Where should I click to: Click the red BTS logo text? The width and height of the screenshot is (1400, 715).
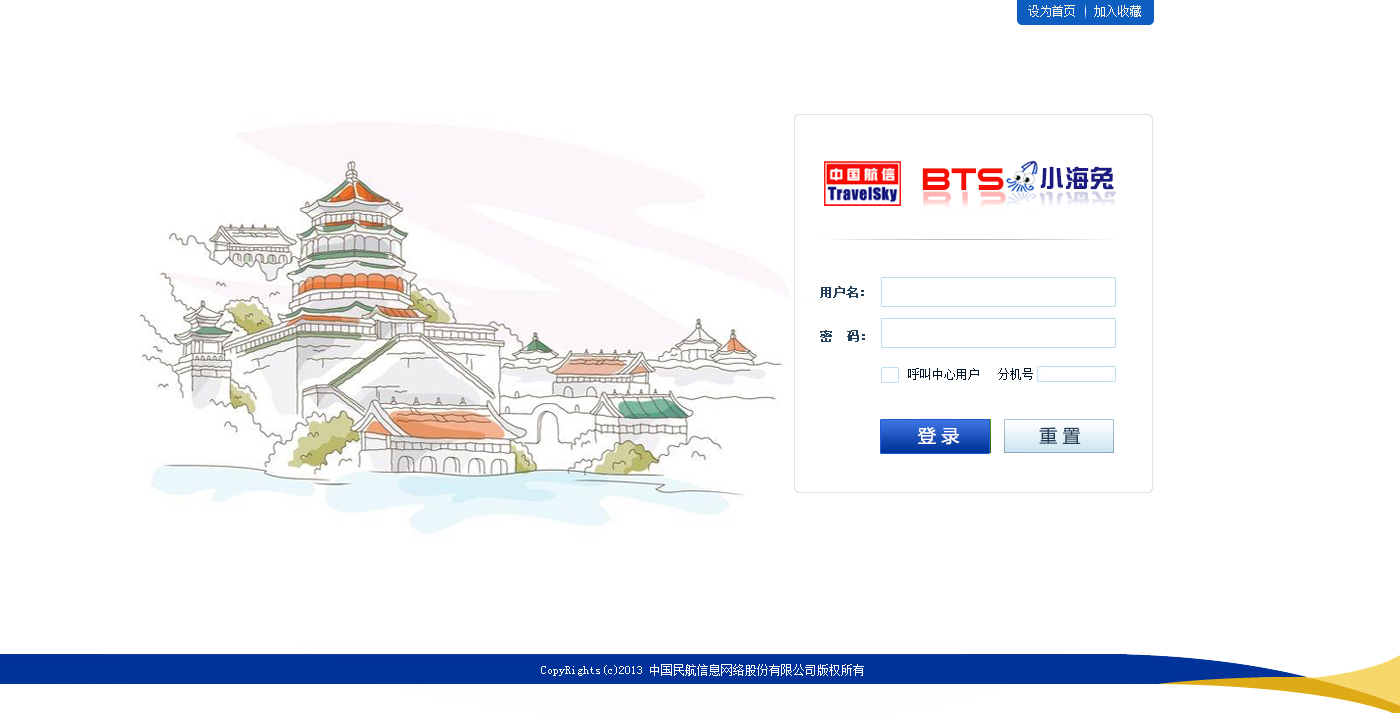(962, 180)
